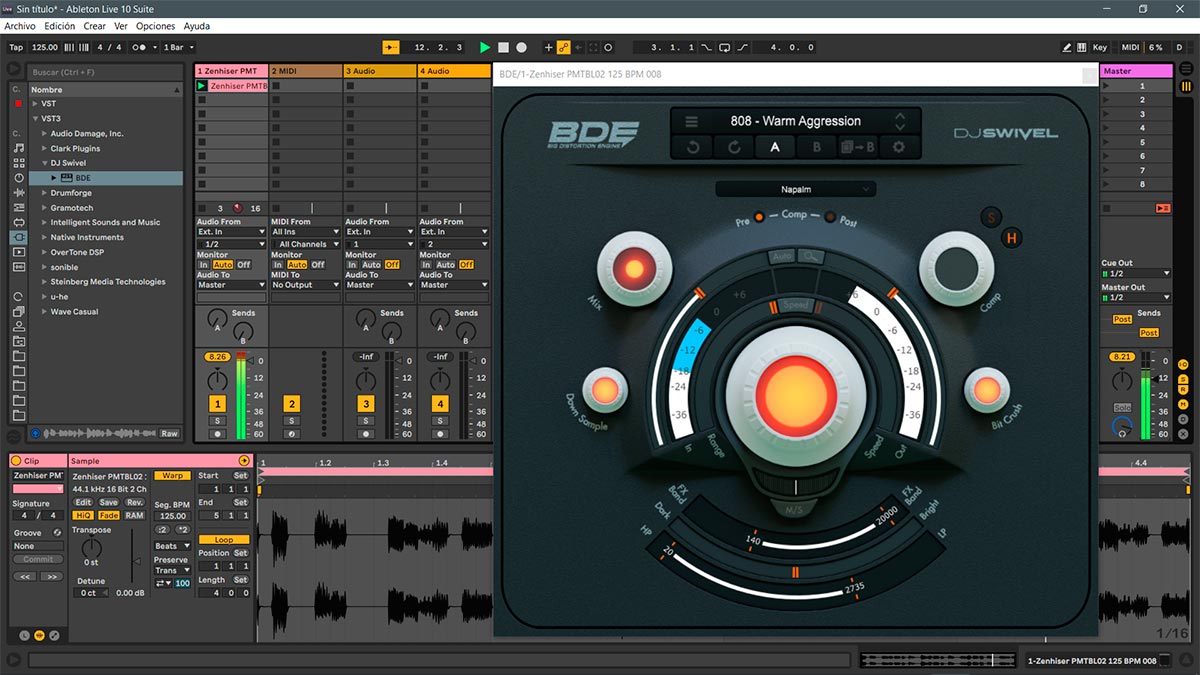
Task: Open the 1 Bar quantization dropdown
Action: 177,47
